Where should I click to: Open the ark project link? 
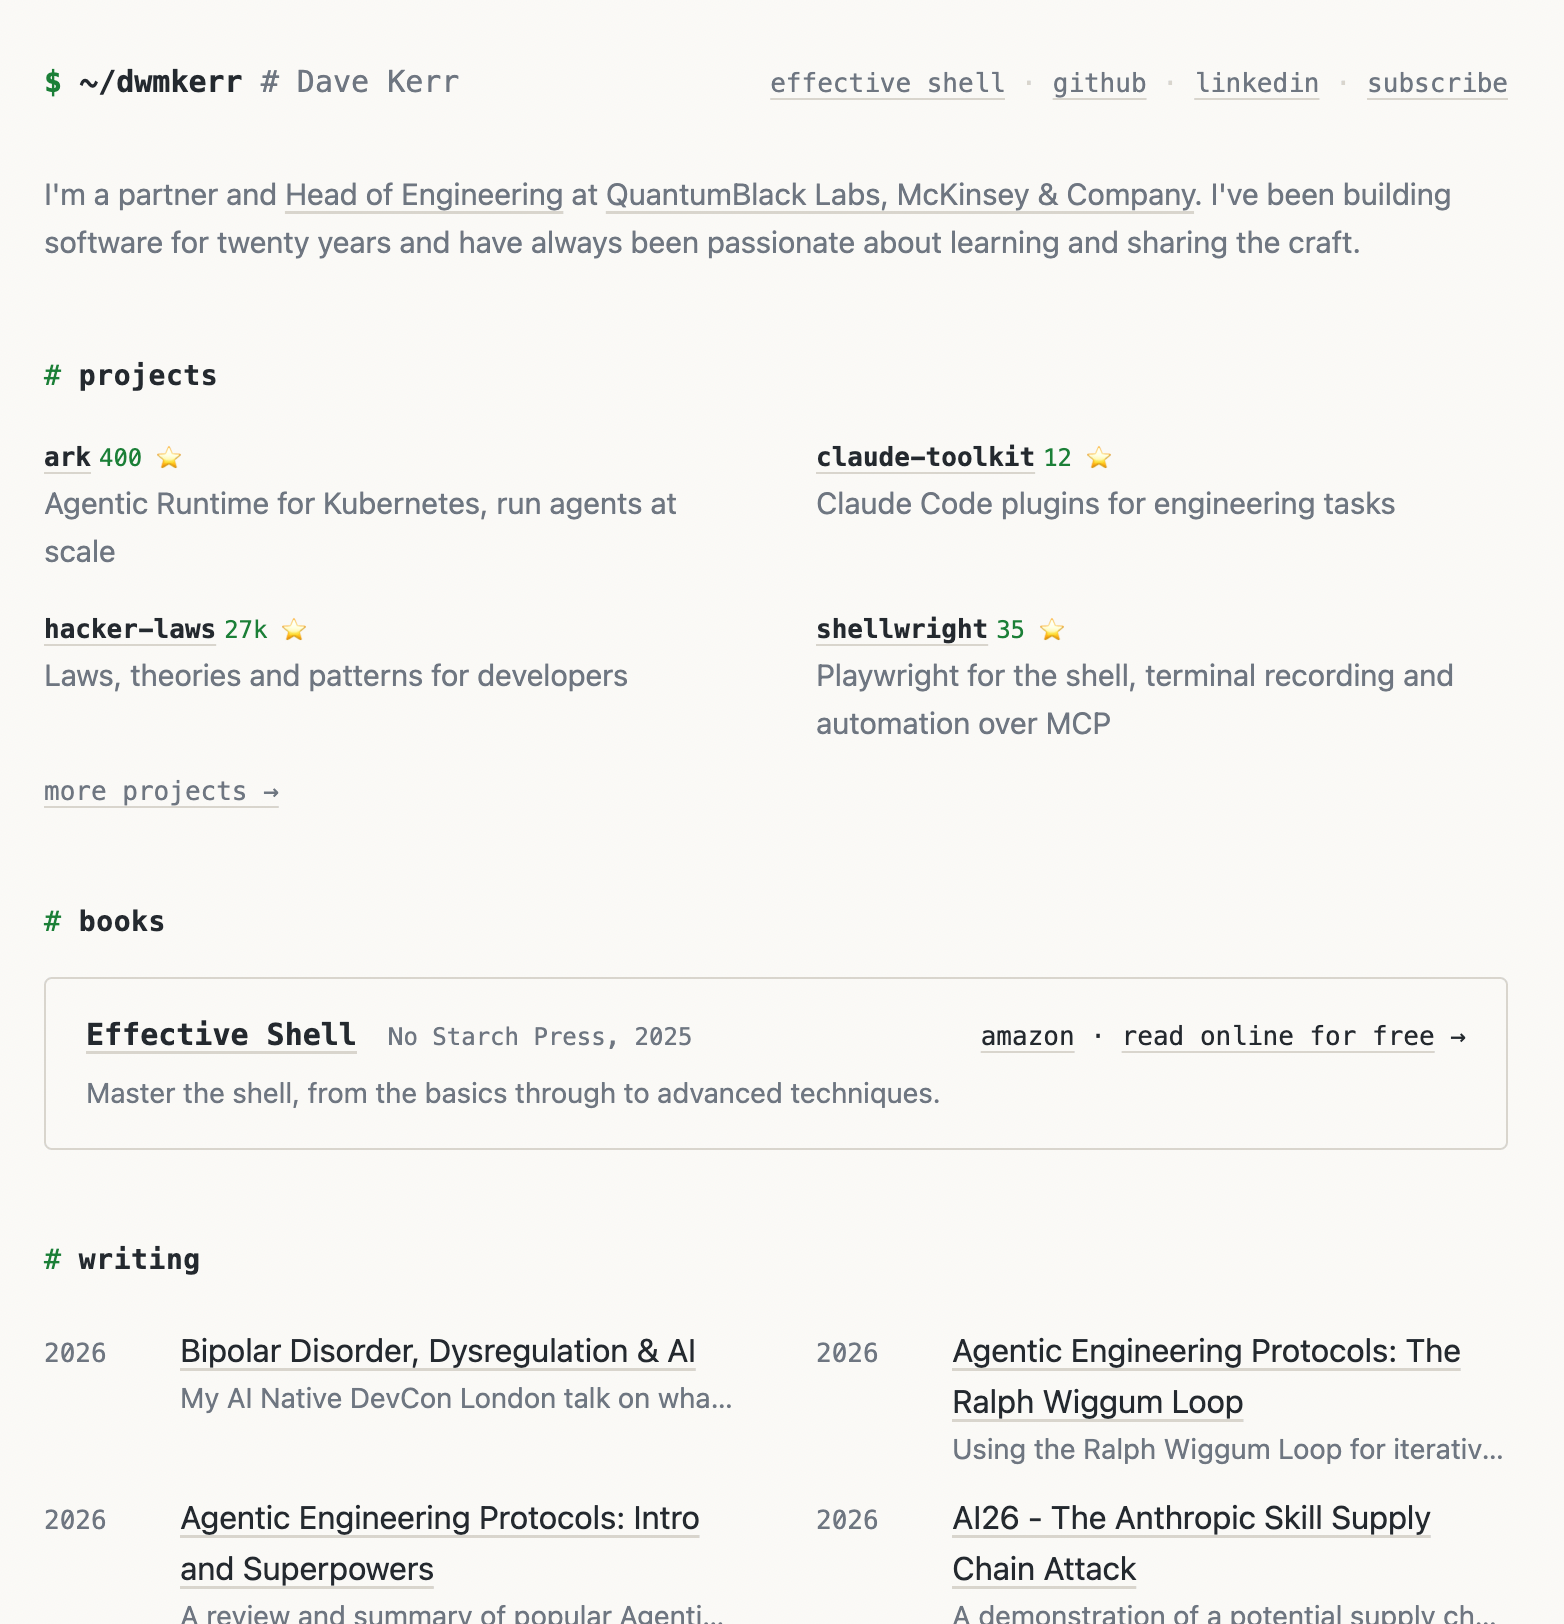[x=67, y=457]
